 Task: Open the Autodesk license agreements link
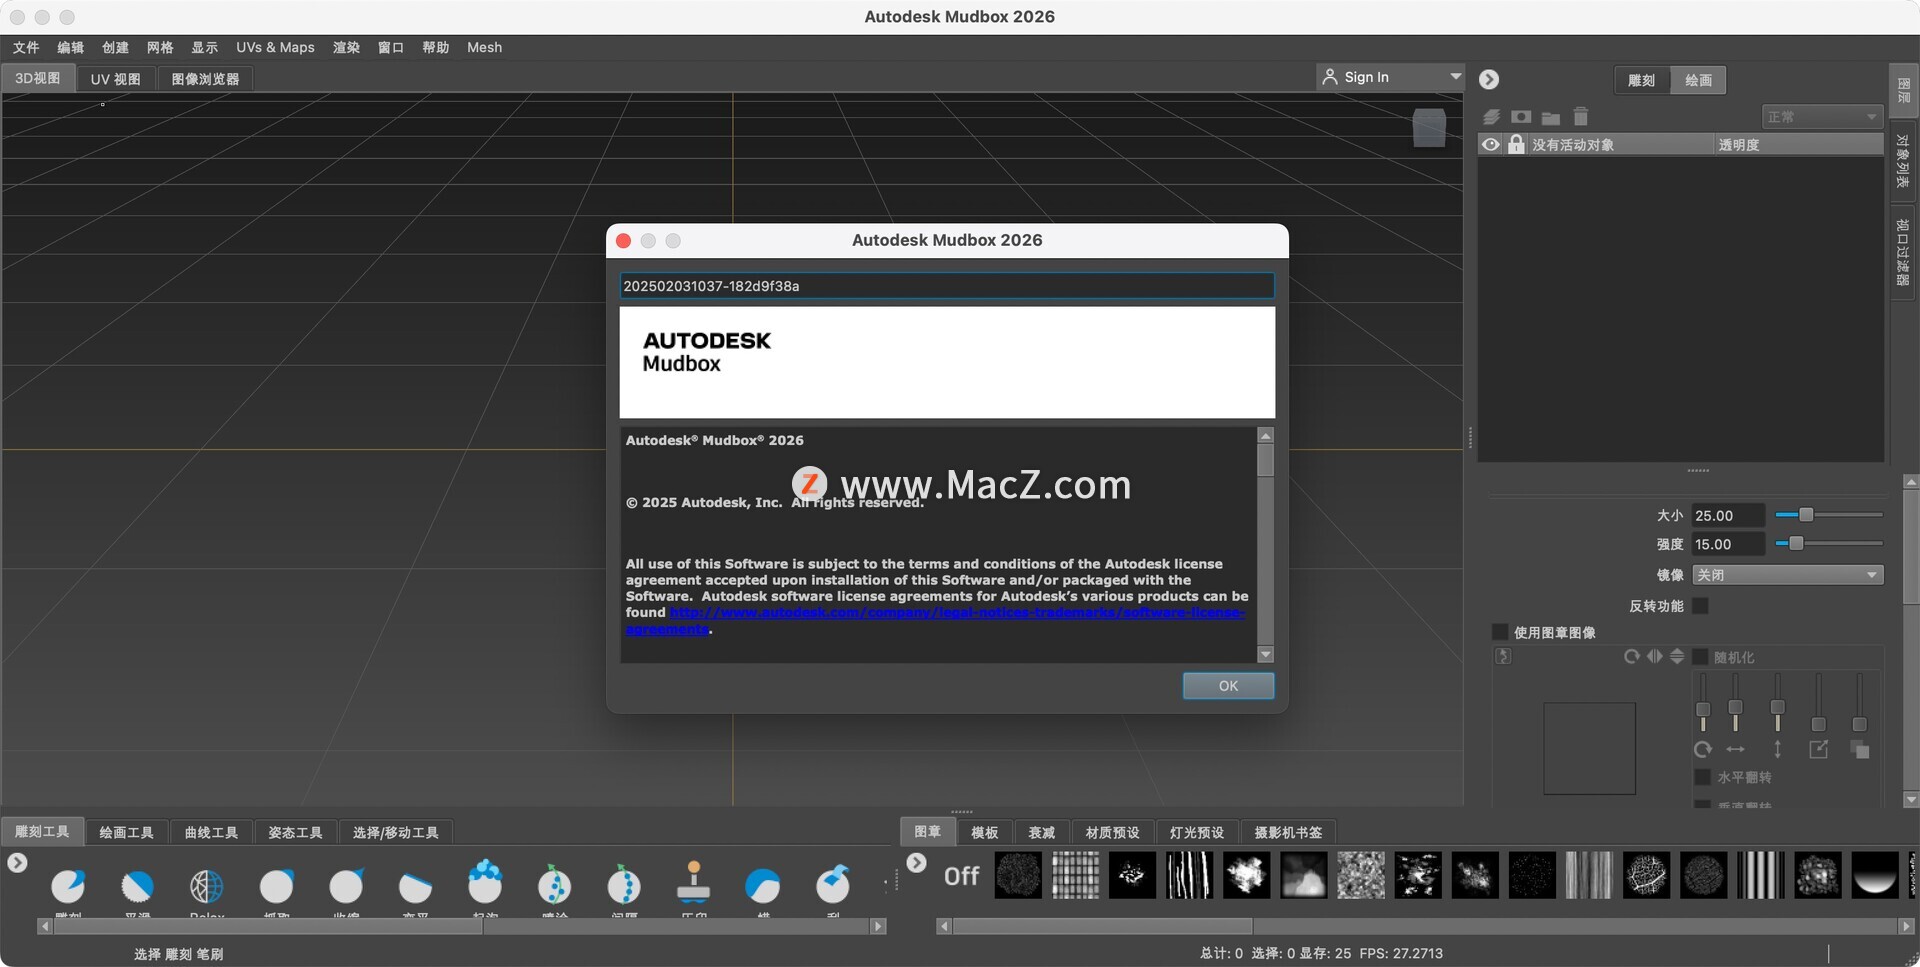pos(935,620)
